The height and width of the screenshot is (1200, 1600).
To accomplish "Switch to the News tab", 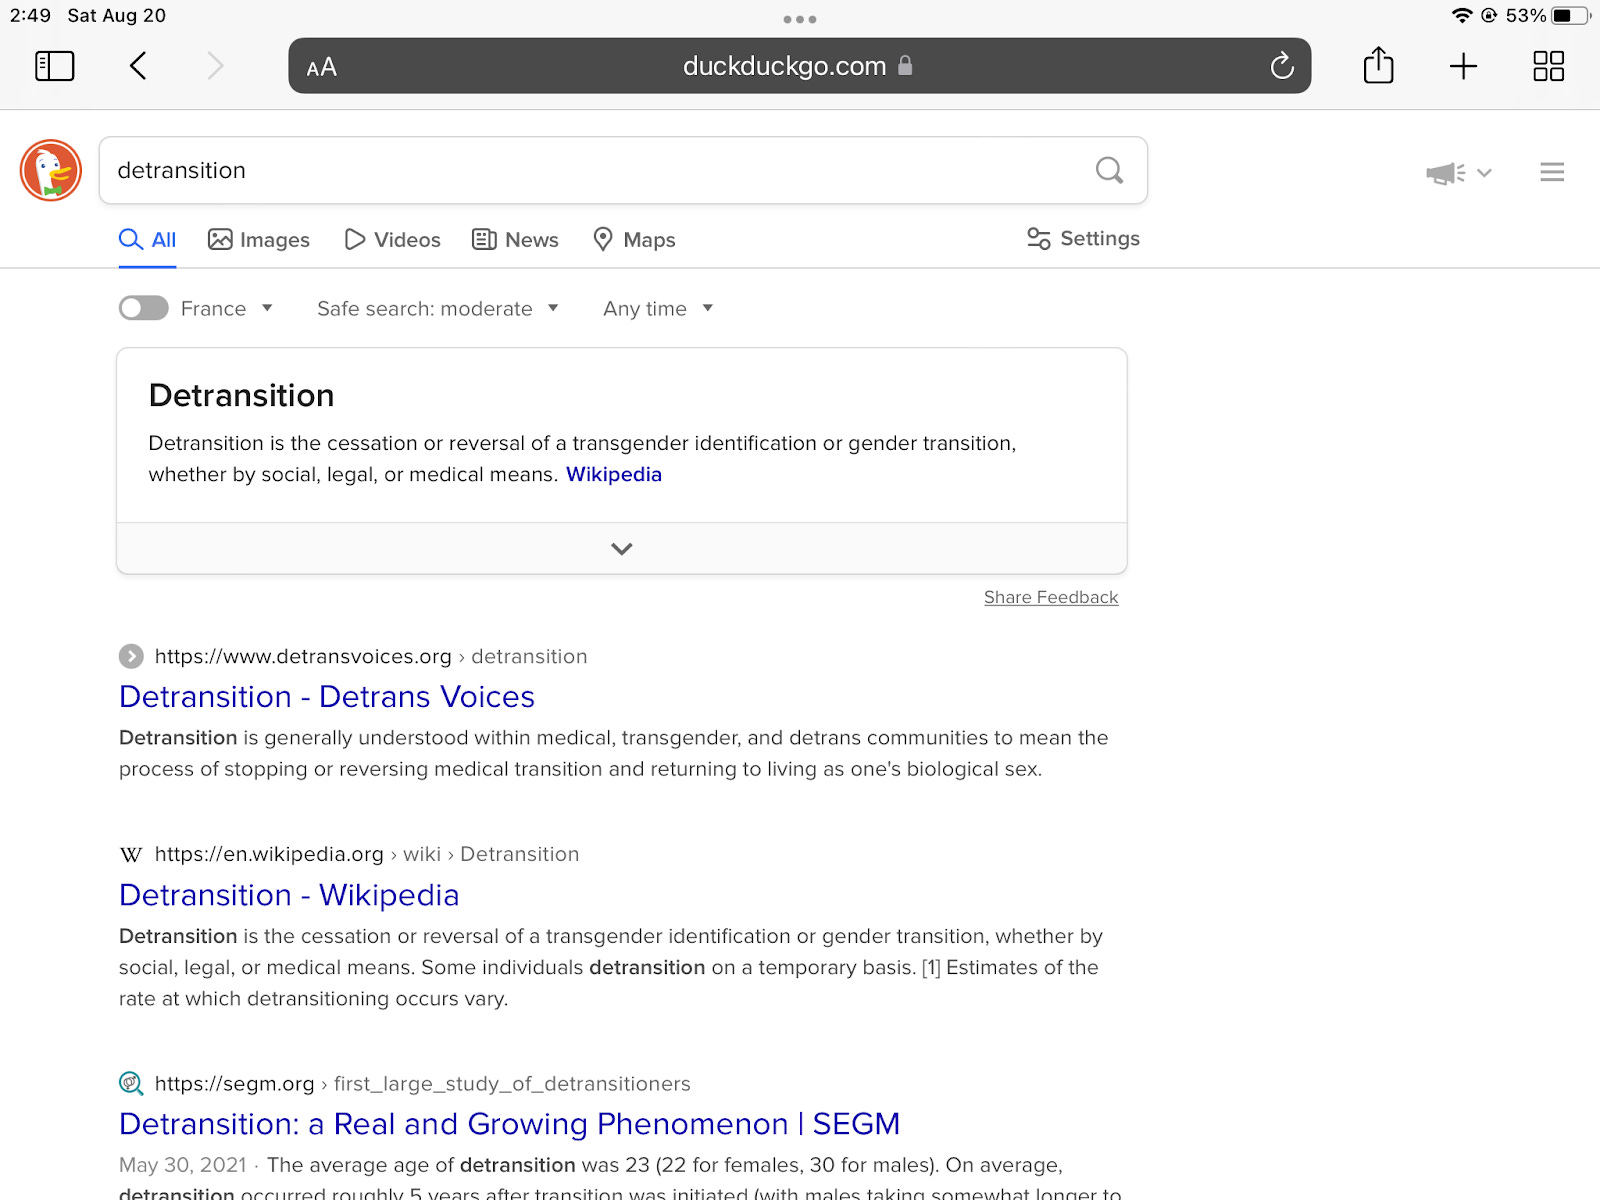I will pos(515,240).
